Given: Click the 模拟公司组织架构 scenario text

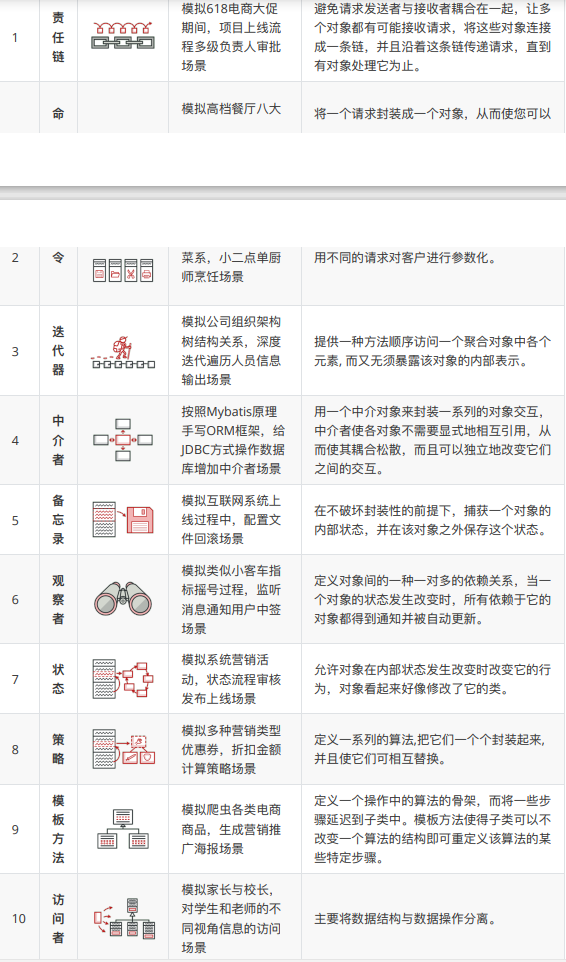Looking at the screenshot, I should coord(232,351).
